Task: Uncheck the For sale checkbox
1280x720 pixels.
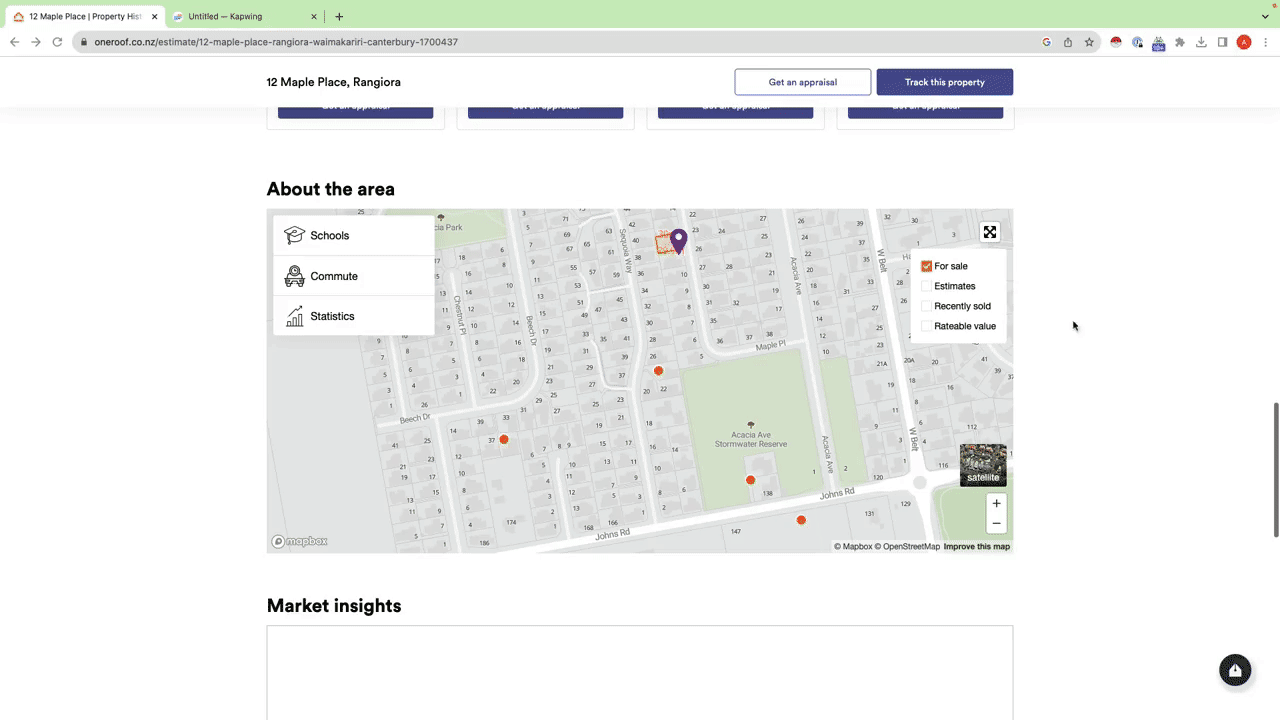Action: click(x=926, y=266)
